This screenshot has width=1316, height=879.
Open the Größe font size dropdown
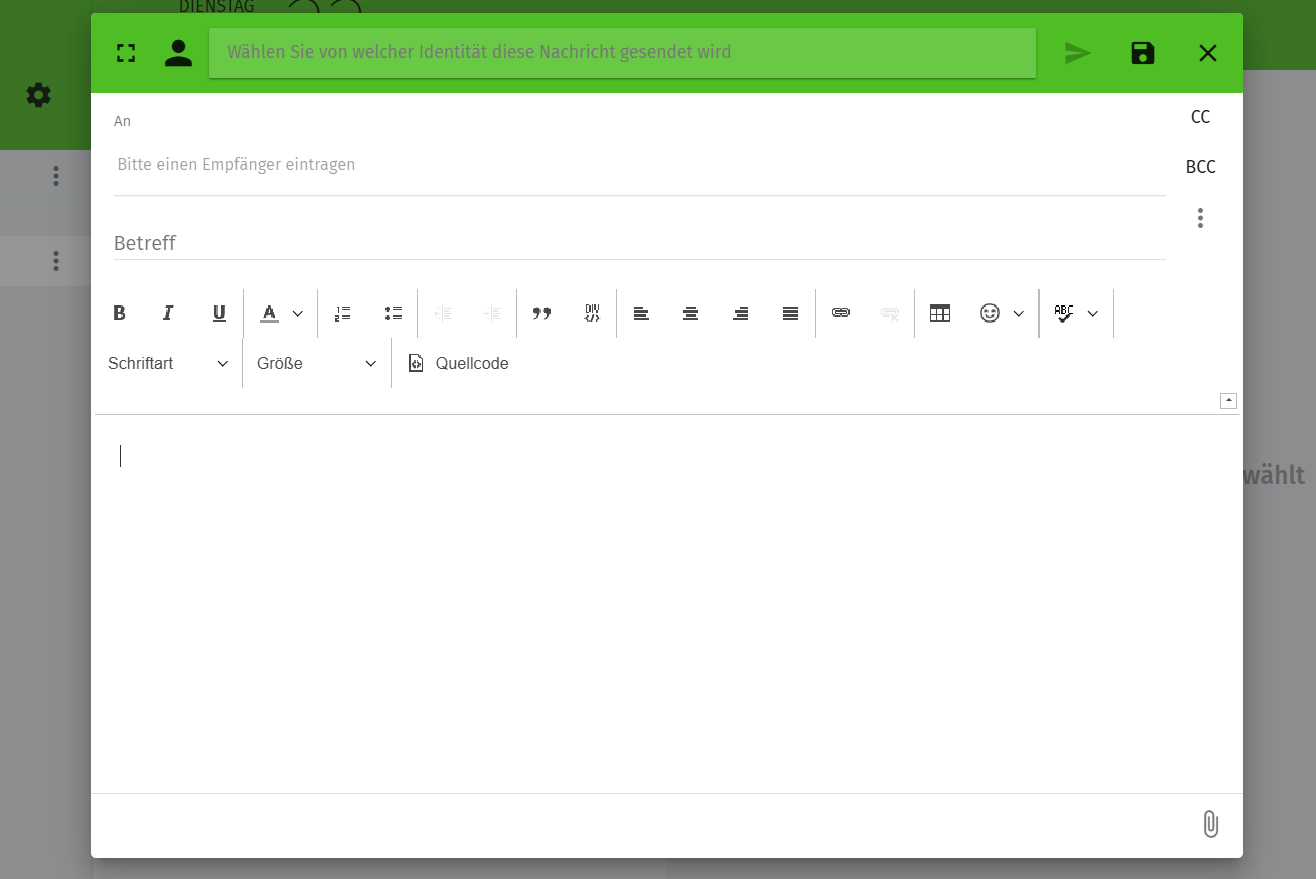pos(317,363)
